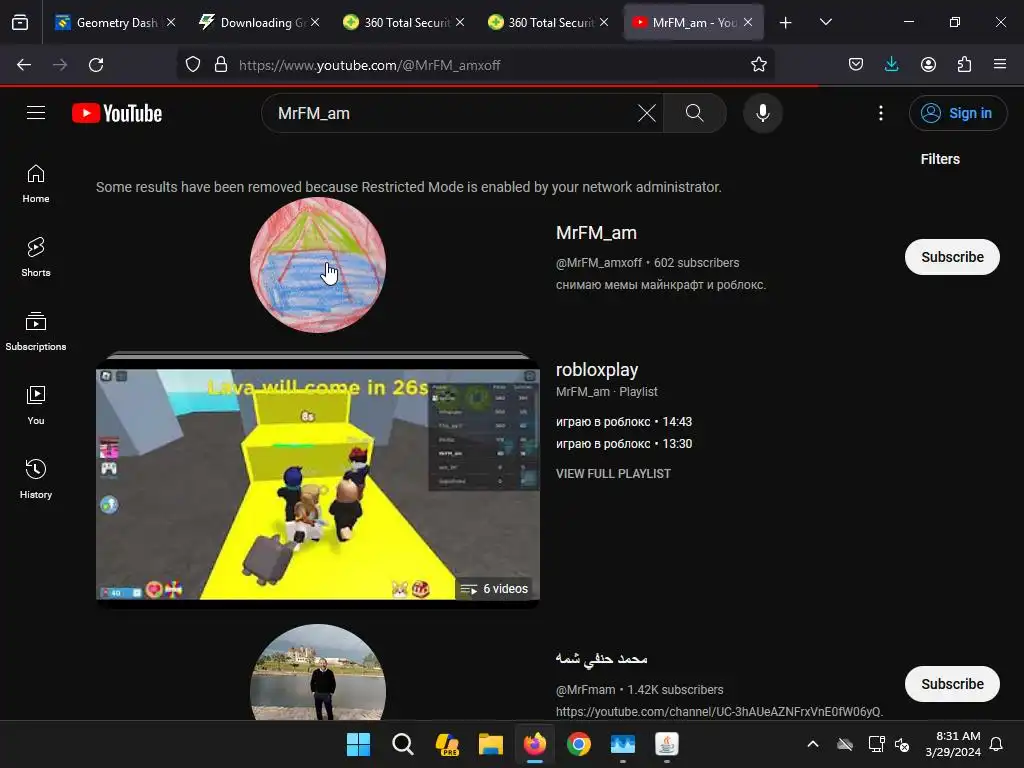
Task: Expand the list all tabs dropdown
Action: pyautogui.click(x=825, y=22)
